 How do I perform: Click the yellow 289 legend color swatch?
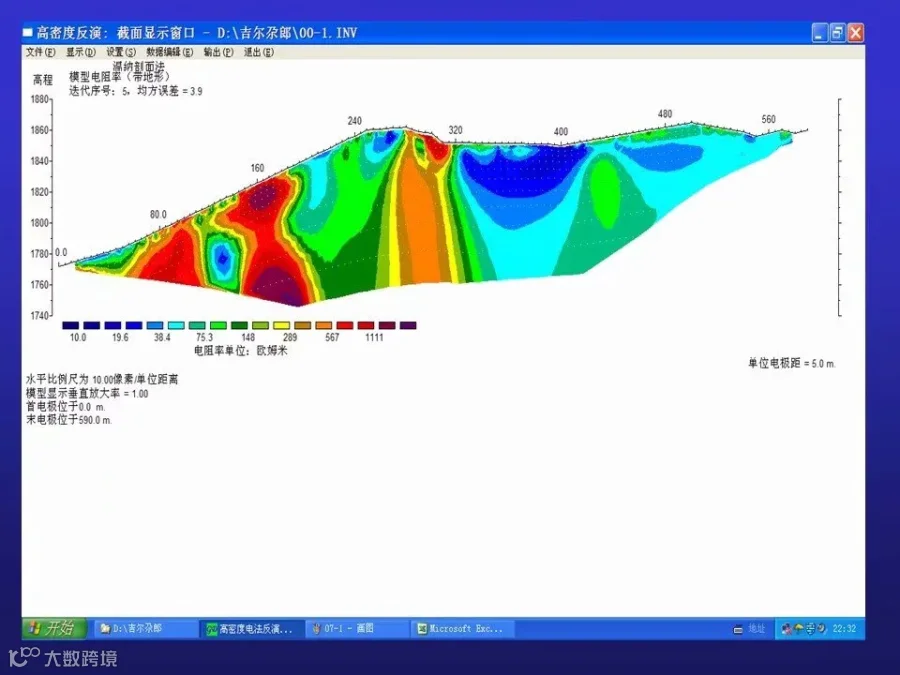[x=281, y=325]
